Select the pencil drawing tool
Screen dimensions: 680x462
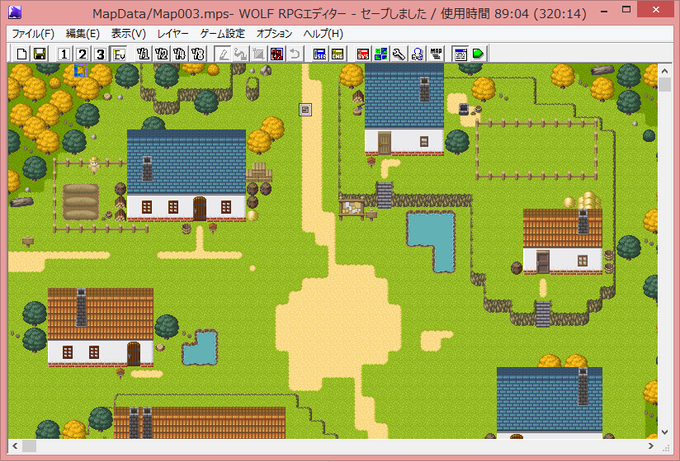(x=223, y=54)
